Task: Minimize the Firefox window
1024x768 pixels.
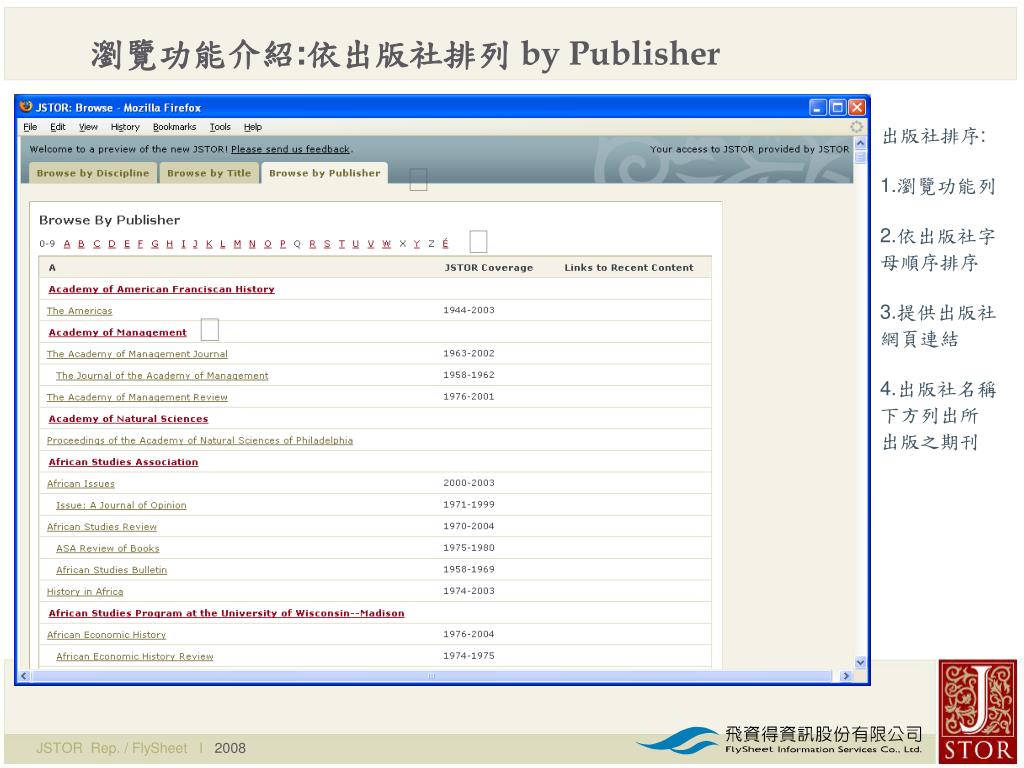Action: click(x=818, y=107)
